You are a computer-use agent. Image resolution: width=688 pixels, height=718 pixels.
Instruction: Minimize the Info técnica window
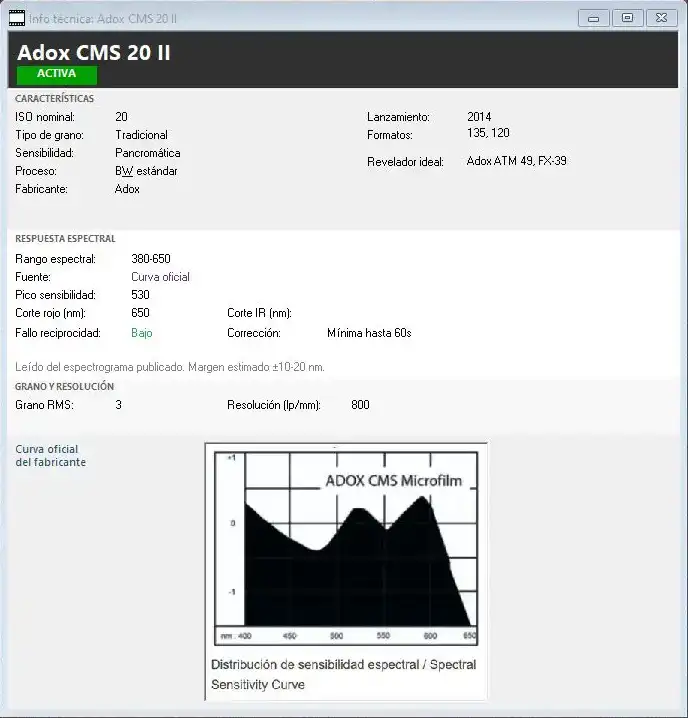pyautogui.click(x=594, y=18)
